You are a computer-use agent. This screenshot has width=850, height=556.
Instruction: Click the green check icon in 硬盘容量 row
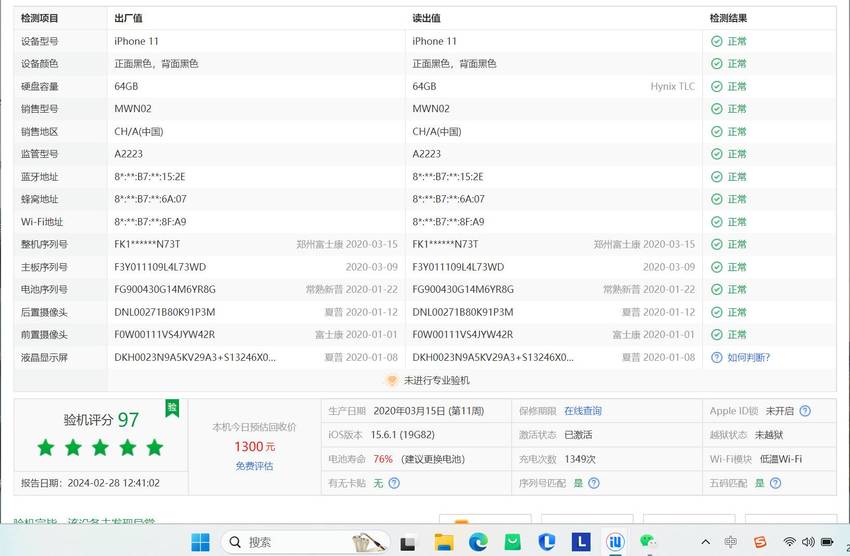[x=717, y=86]
